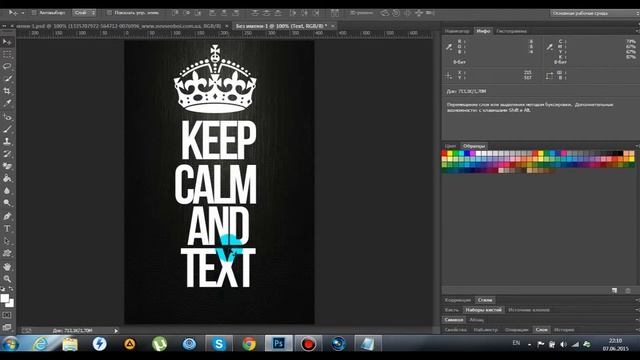
Task: Select the Zoom tool
Action: [7, 279]
